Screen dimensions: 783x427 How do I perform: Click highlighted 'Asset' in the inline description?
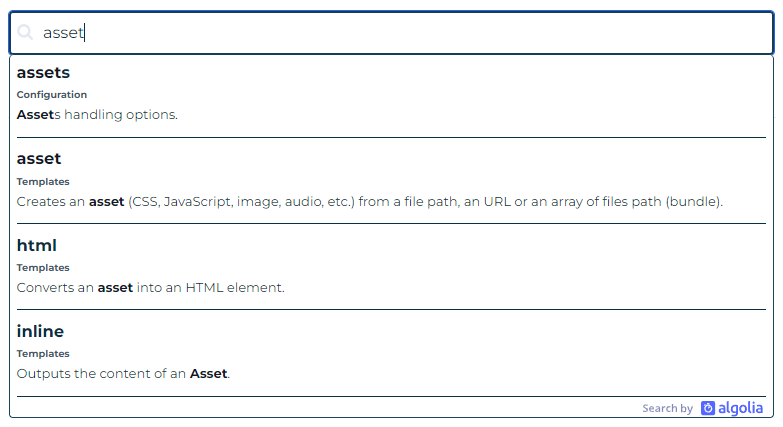pos(209,374)
